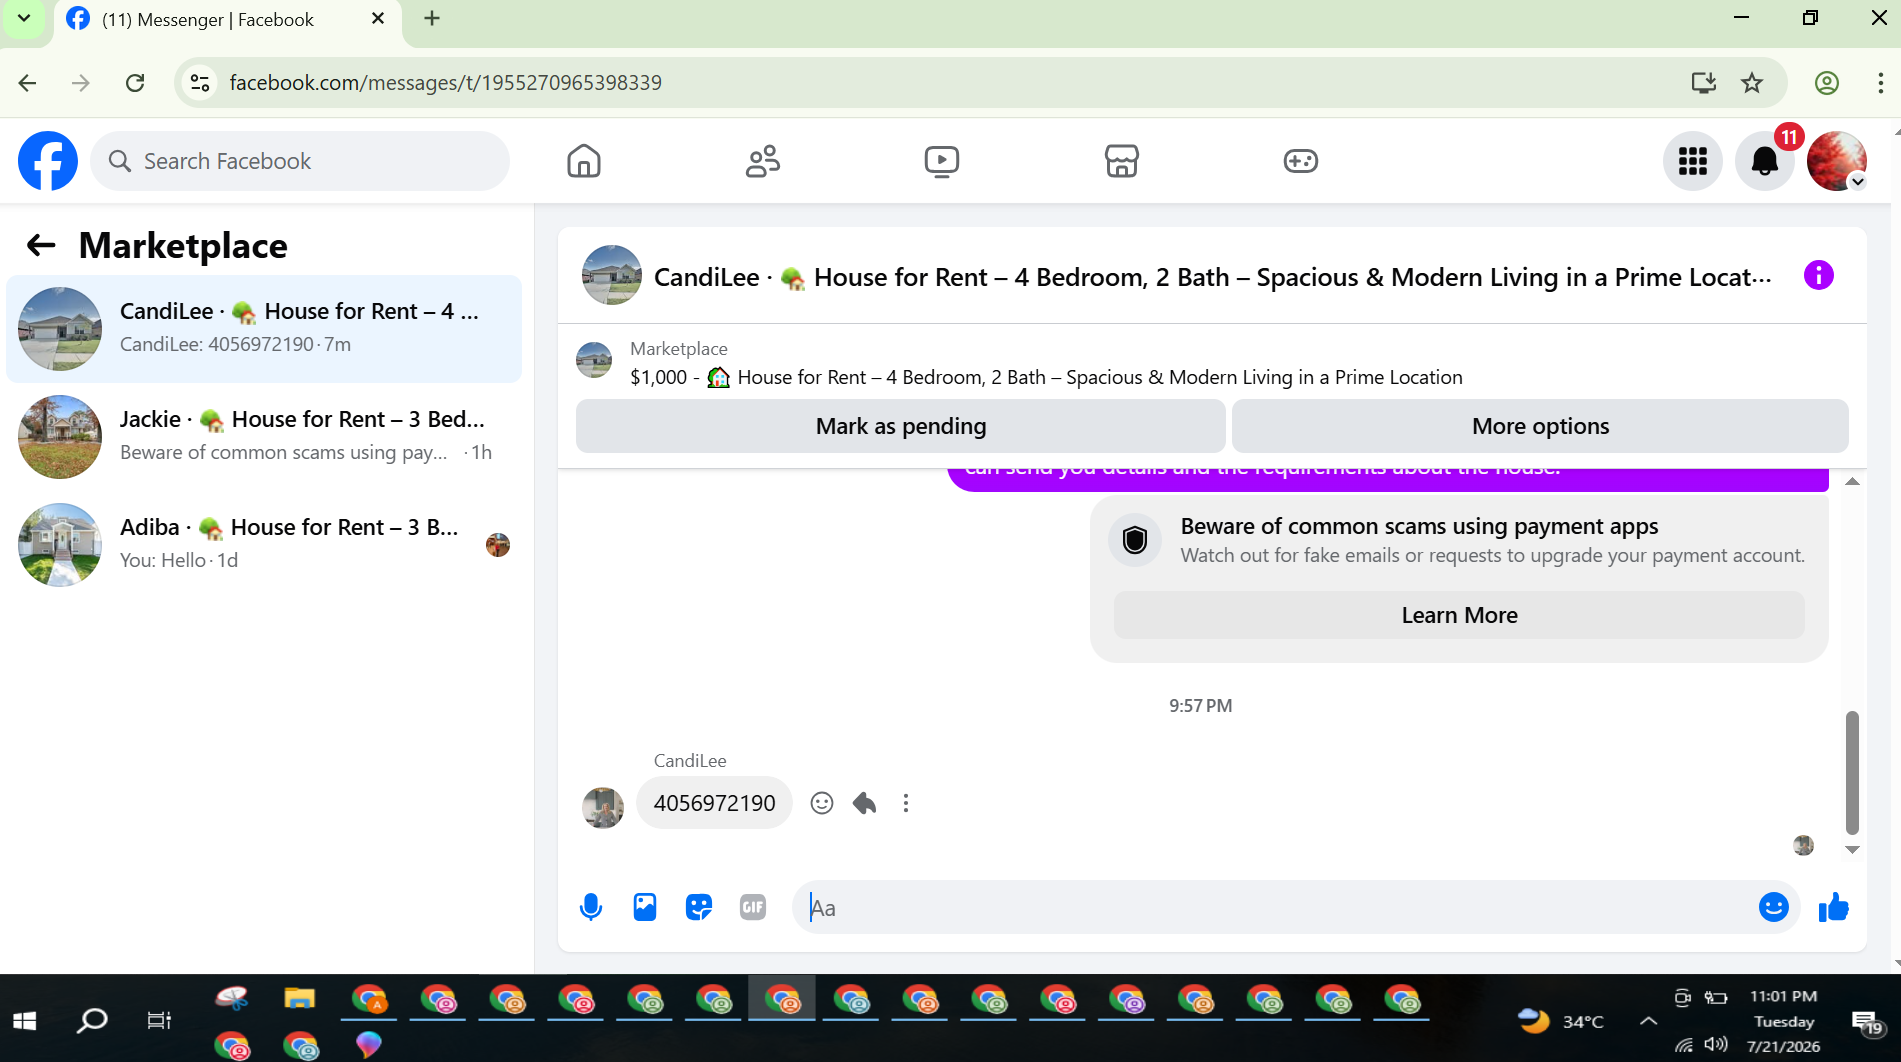Open the Video (Watch) icon
This screenshot has width=1901, height=1062.
point(942,161)
